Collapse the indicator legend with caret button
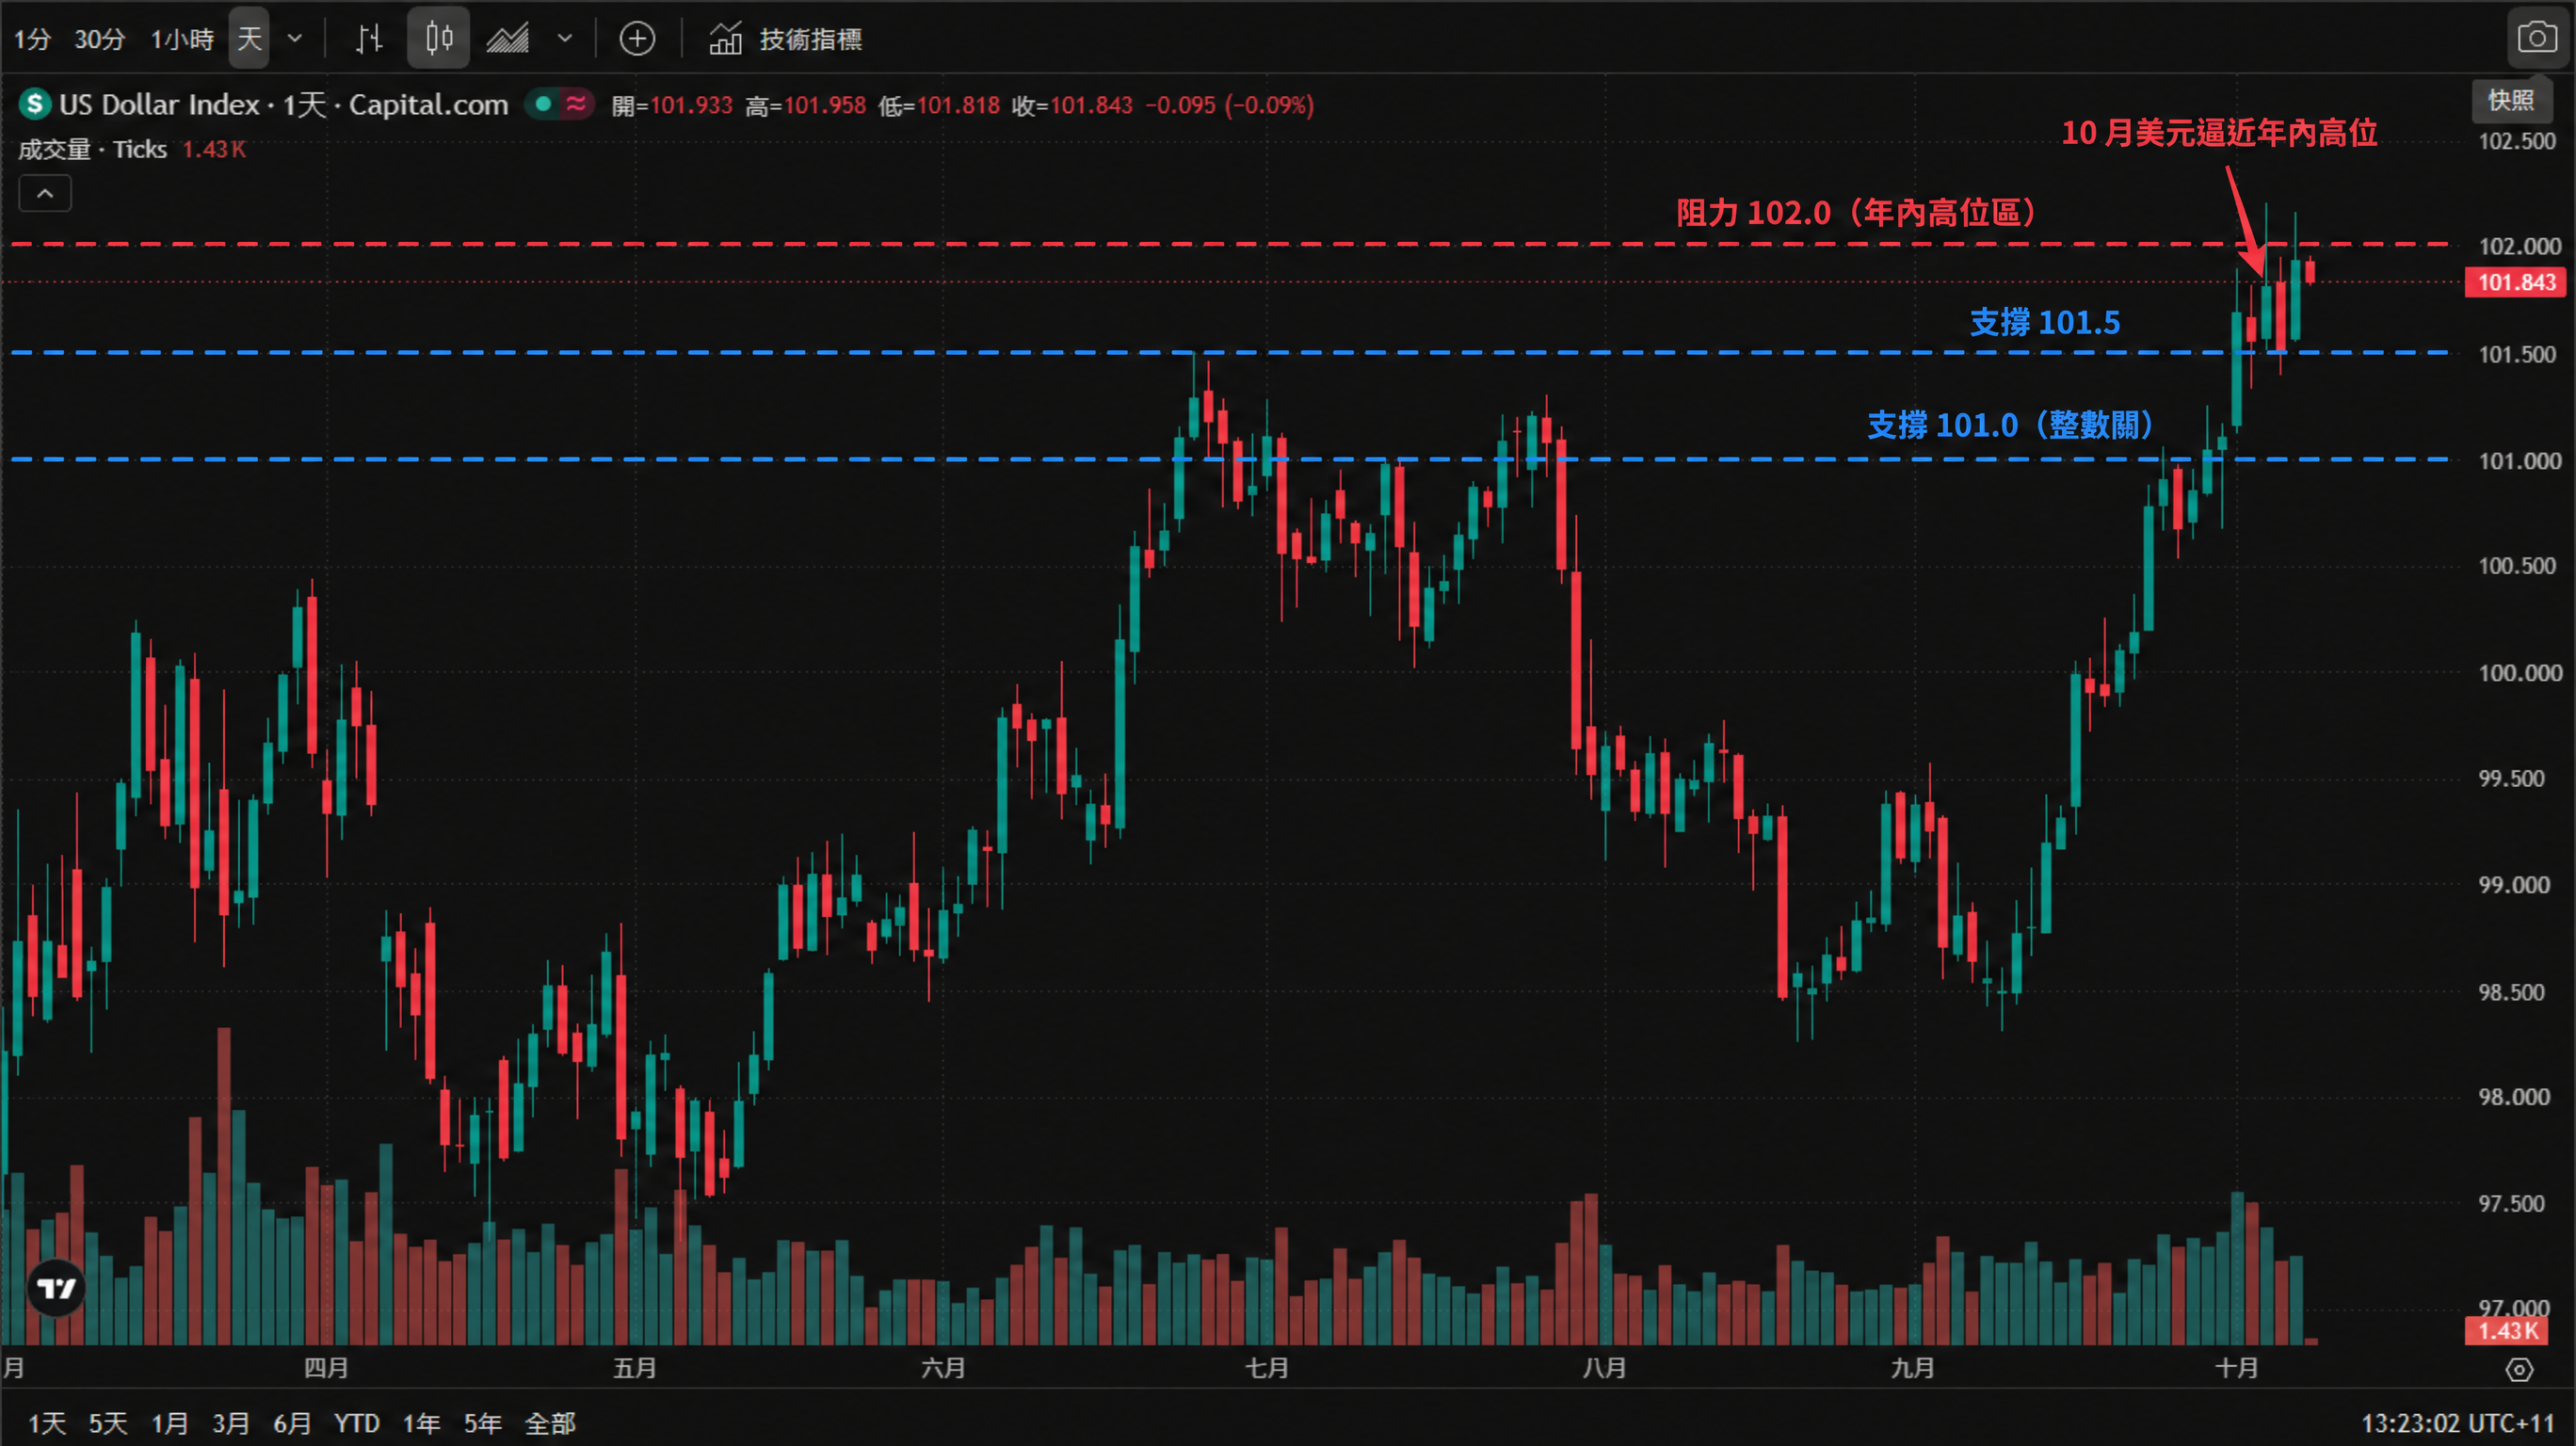The height and width of the screenshot is (1446, 2576). tap(45, 193)
